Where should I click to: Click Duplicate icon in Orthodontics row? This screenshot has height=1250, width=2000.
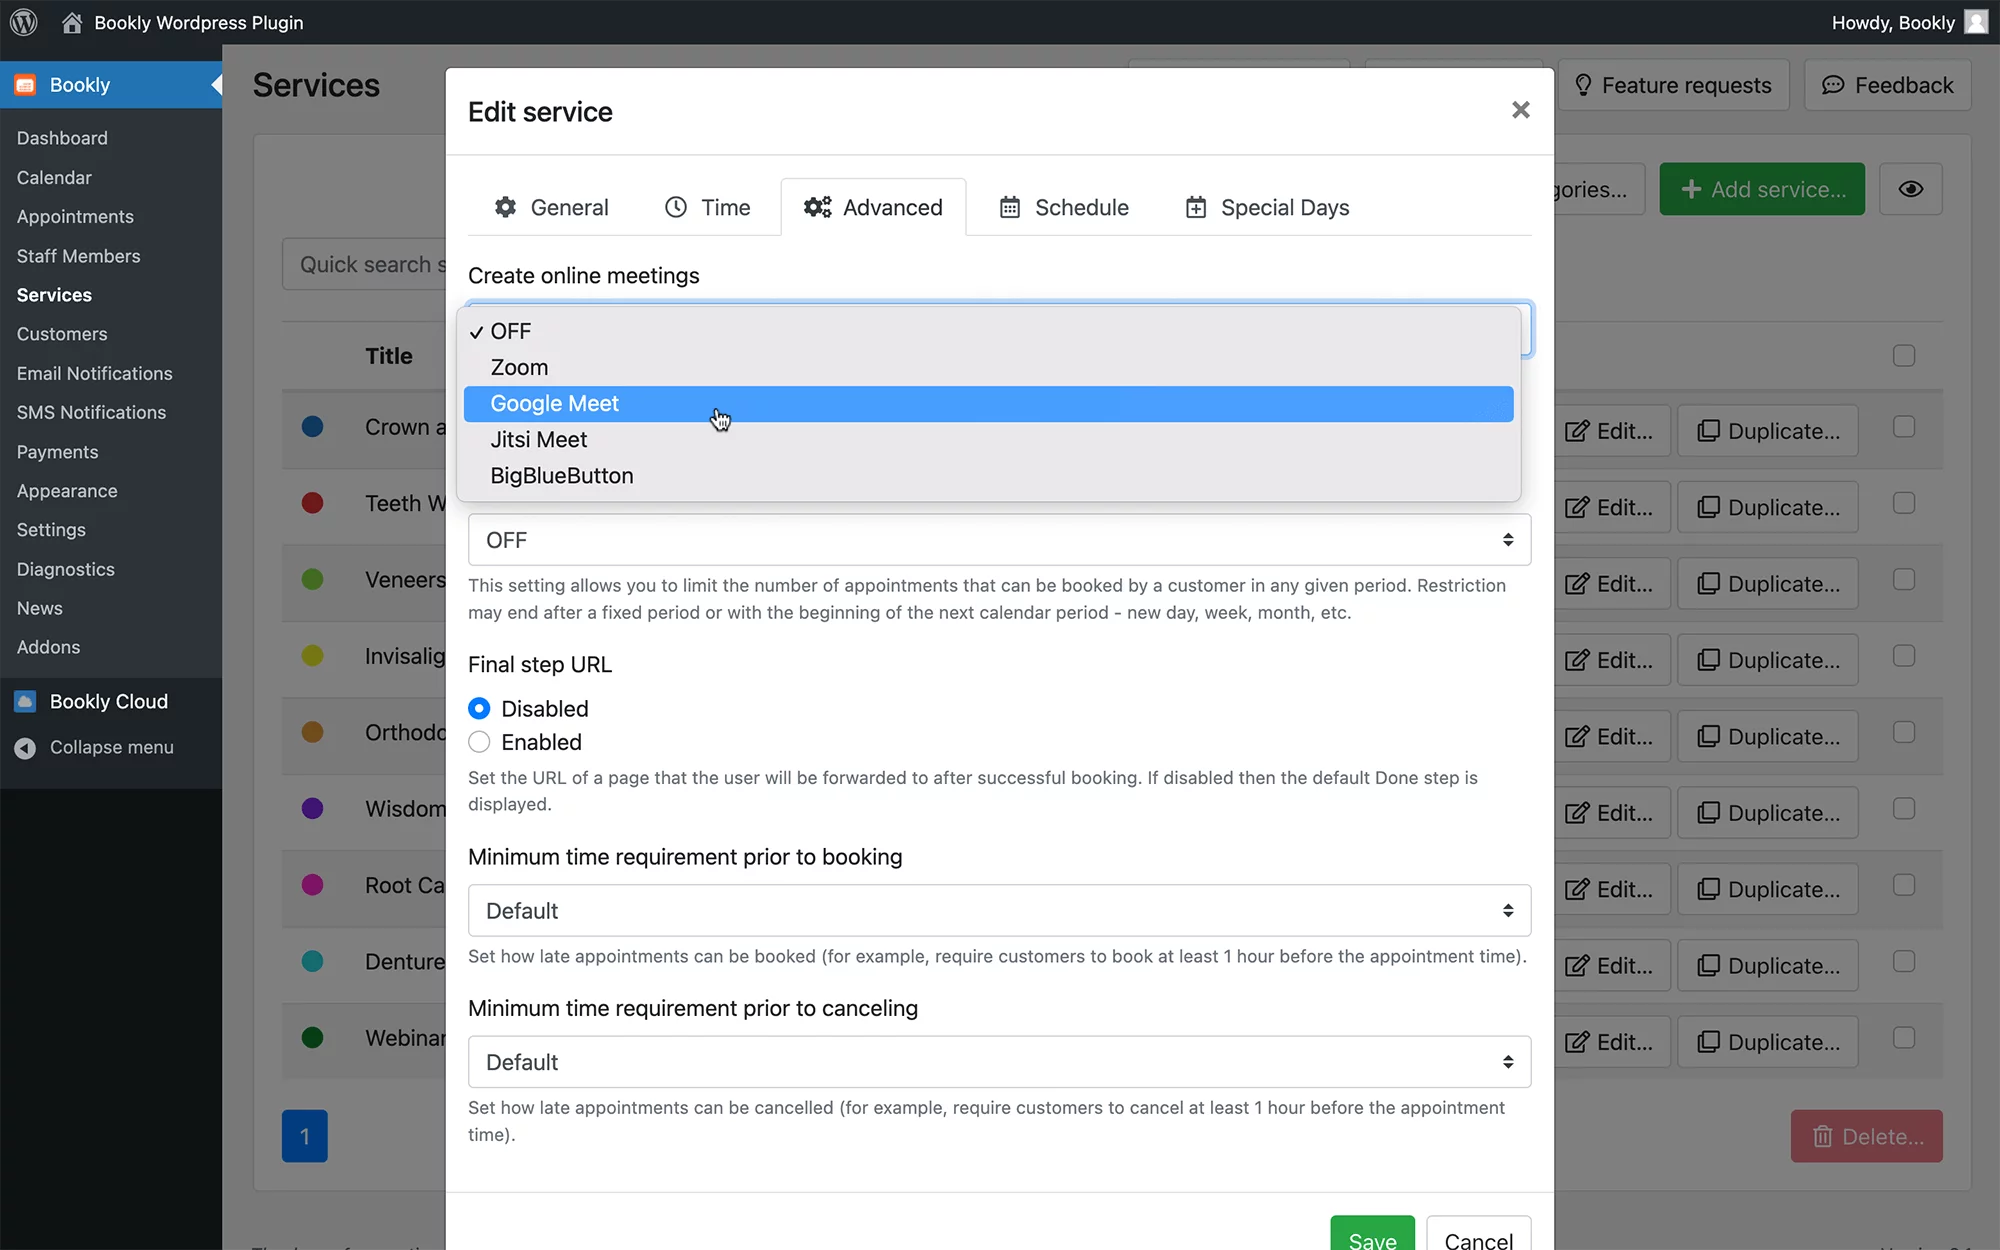coord(1709,737)
